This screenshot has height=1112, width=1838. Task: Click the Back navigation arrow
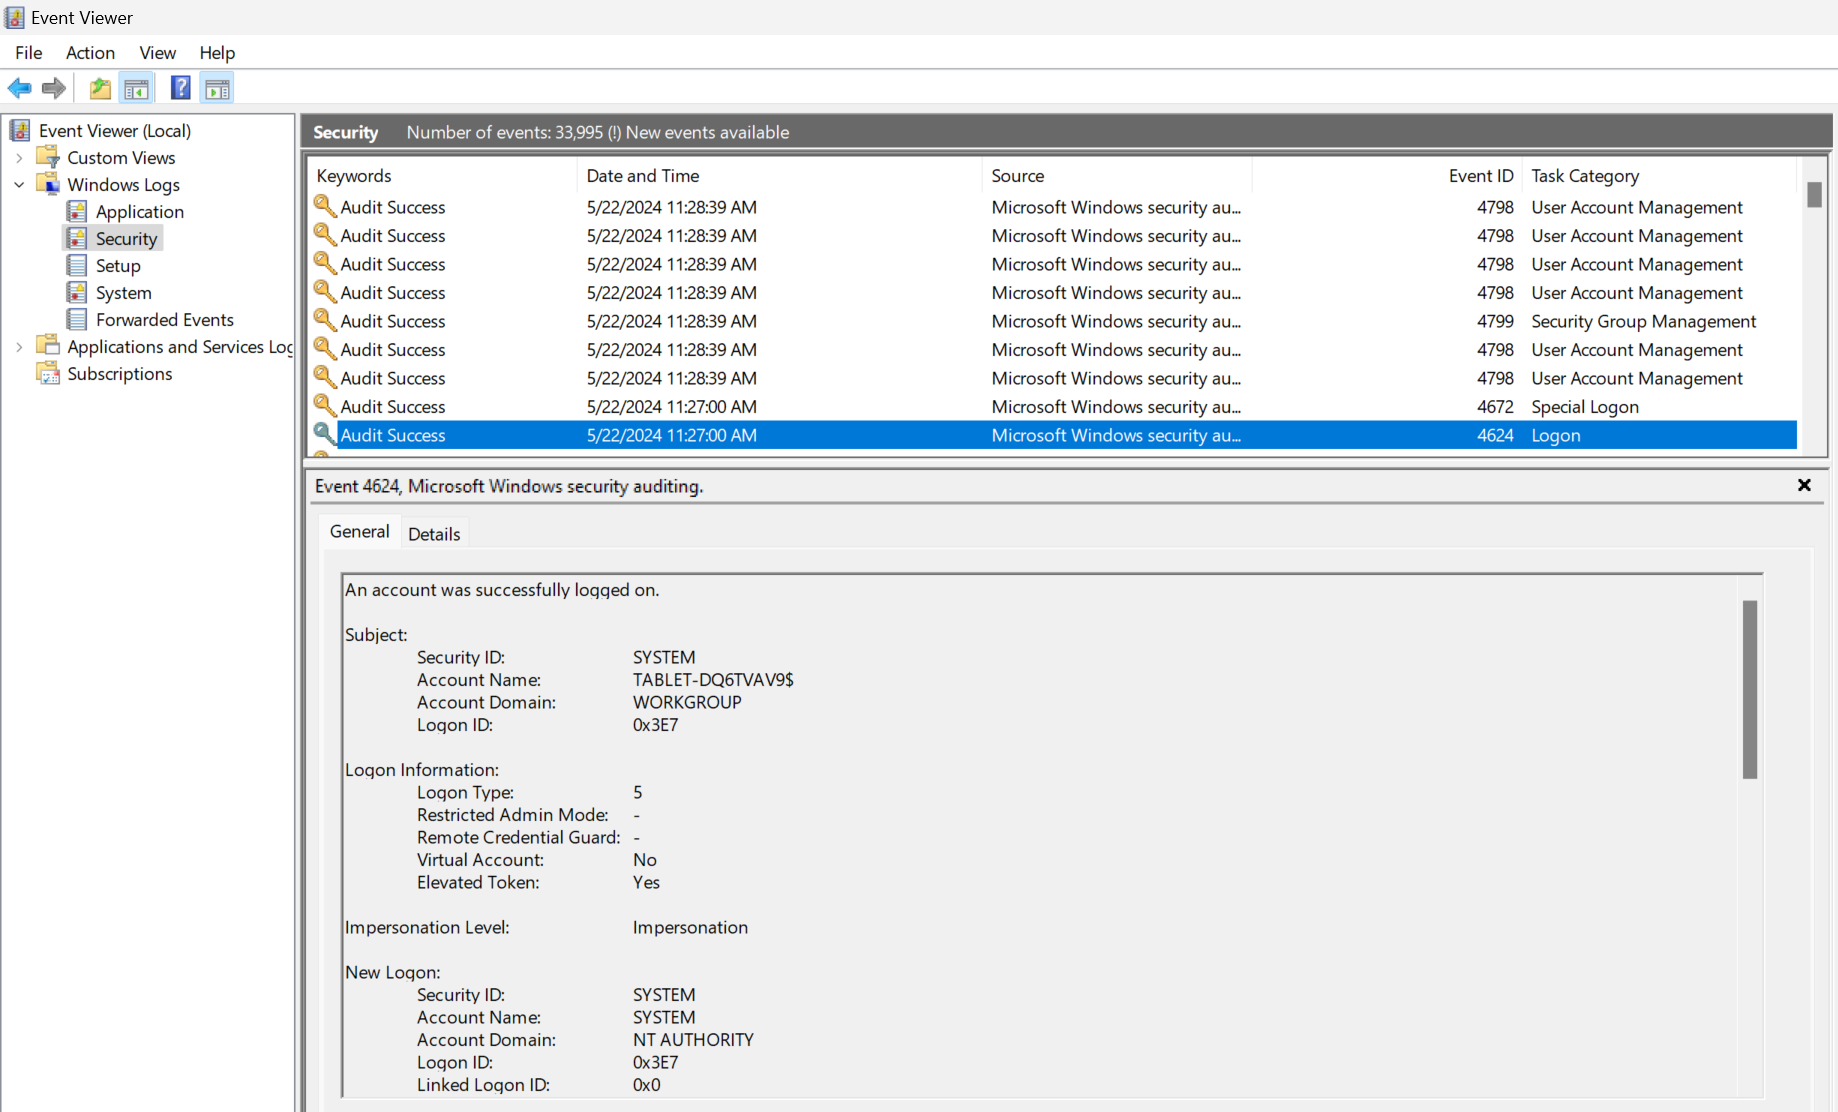coord(19,88)
